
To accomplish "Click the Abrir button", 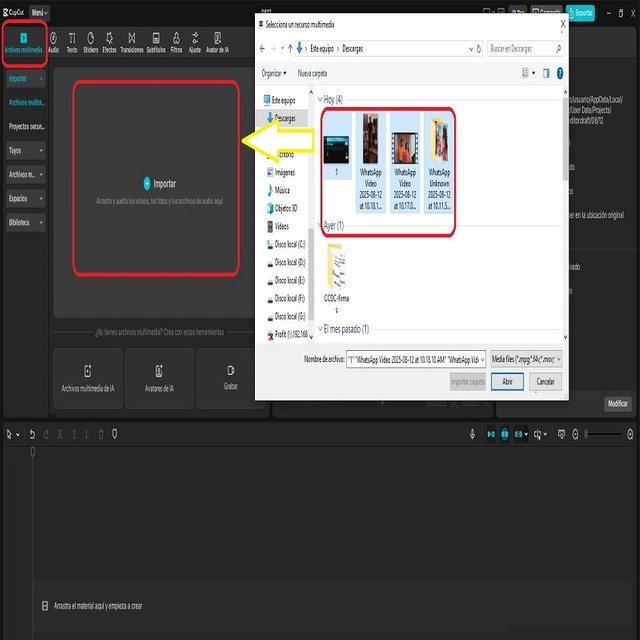I will point(507,382).
